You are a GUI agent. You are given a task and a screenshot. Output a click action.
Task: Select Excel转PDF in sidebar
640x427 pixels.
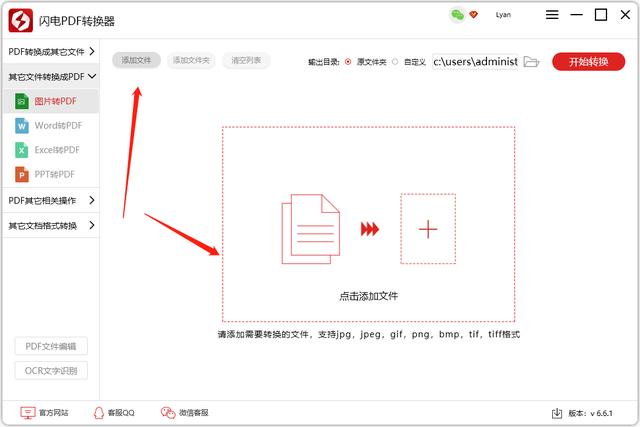tap(58, 150)
